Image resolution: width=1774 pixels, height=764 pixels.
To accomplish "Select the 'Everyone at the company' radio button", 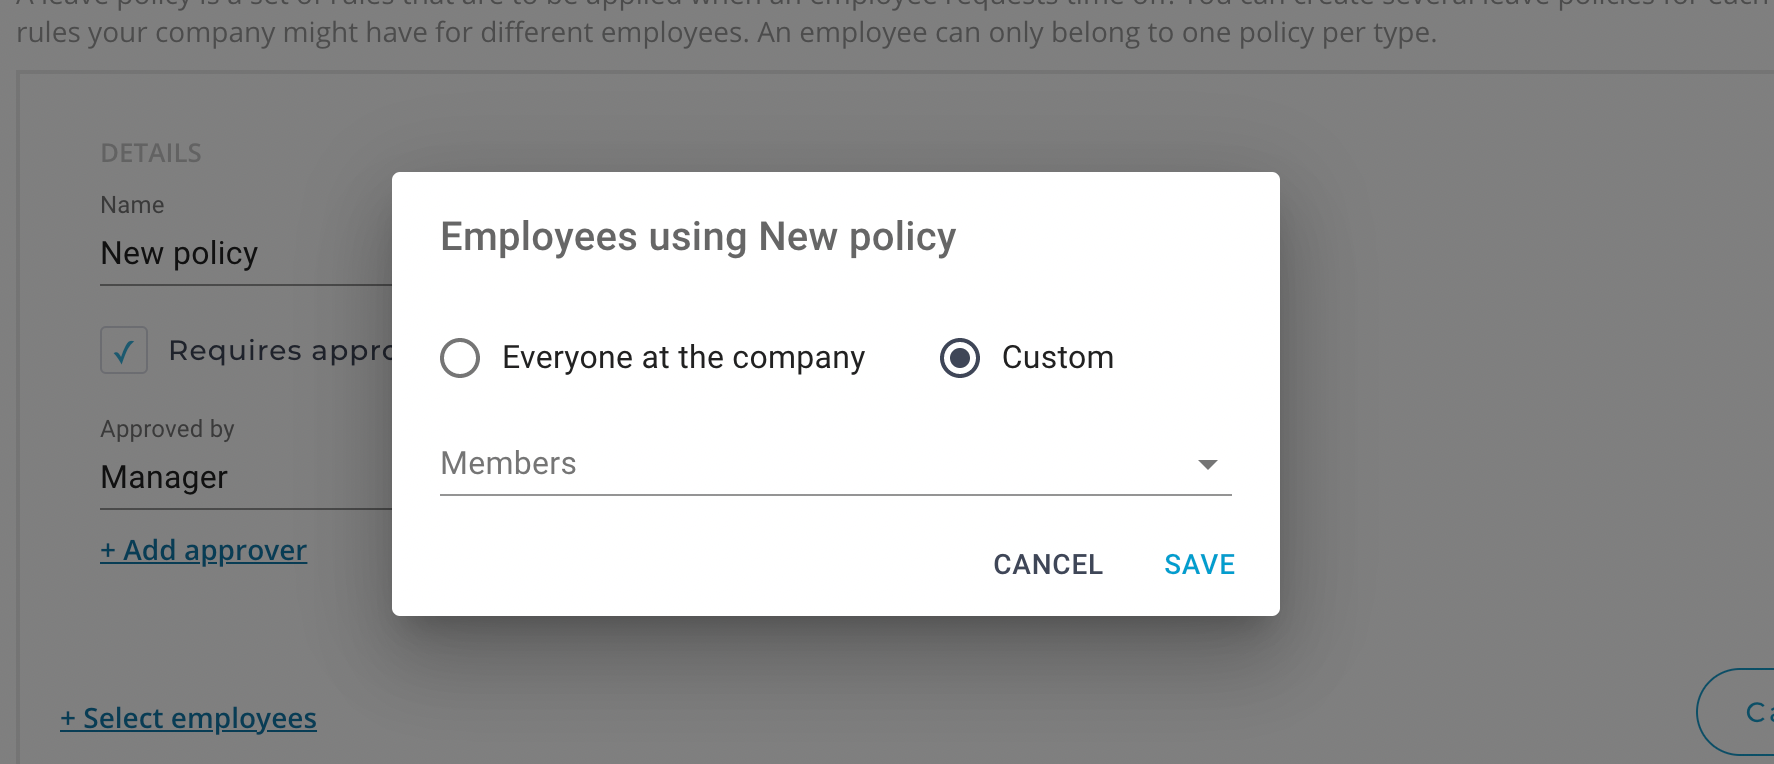I will click(x=460, y=358).
